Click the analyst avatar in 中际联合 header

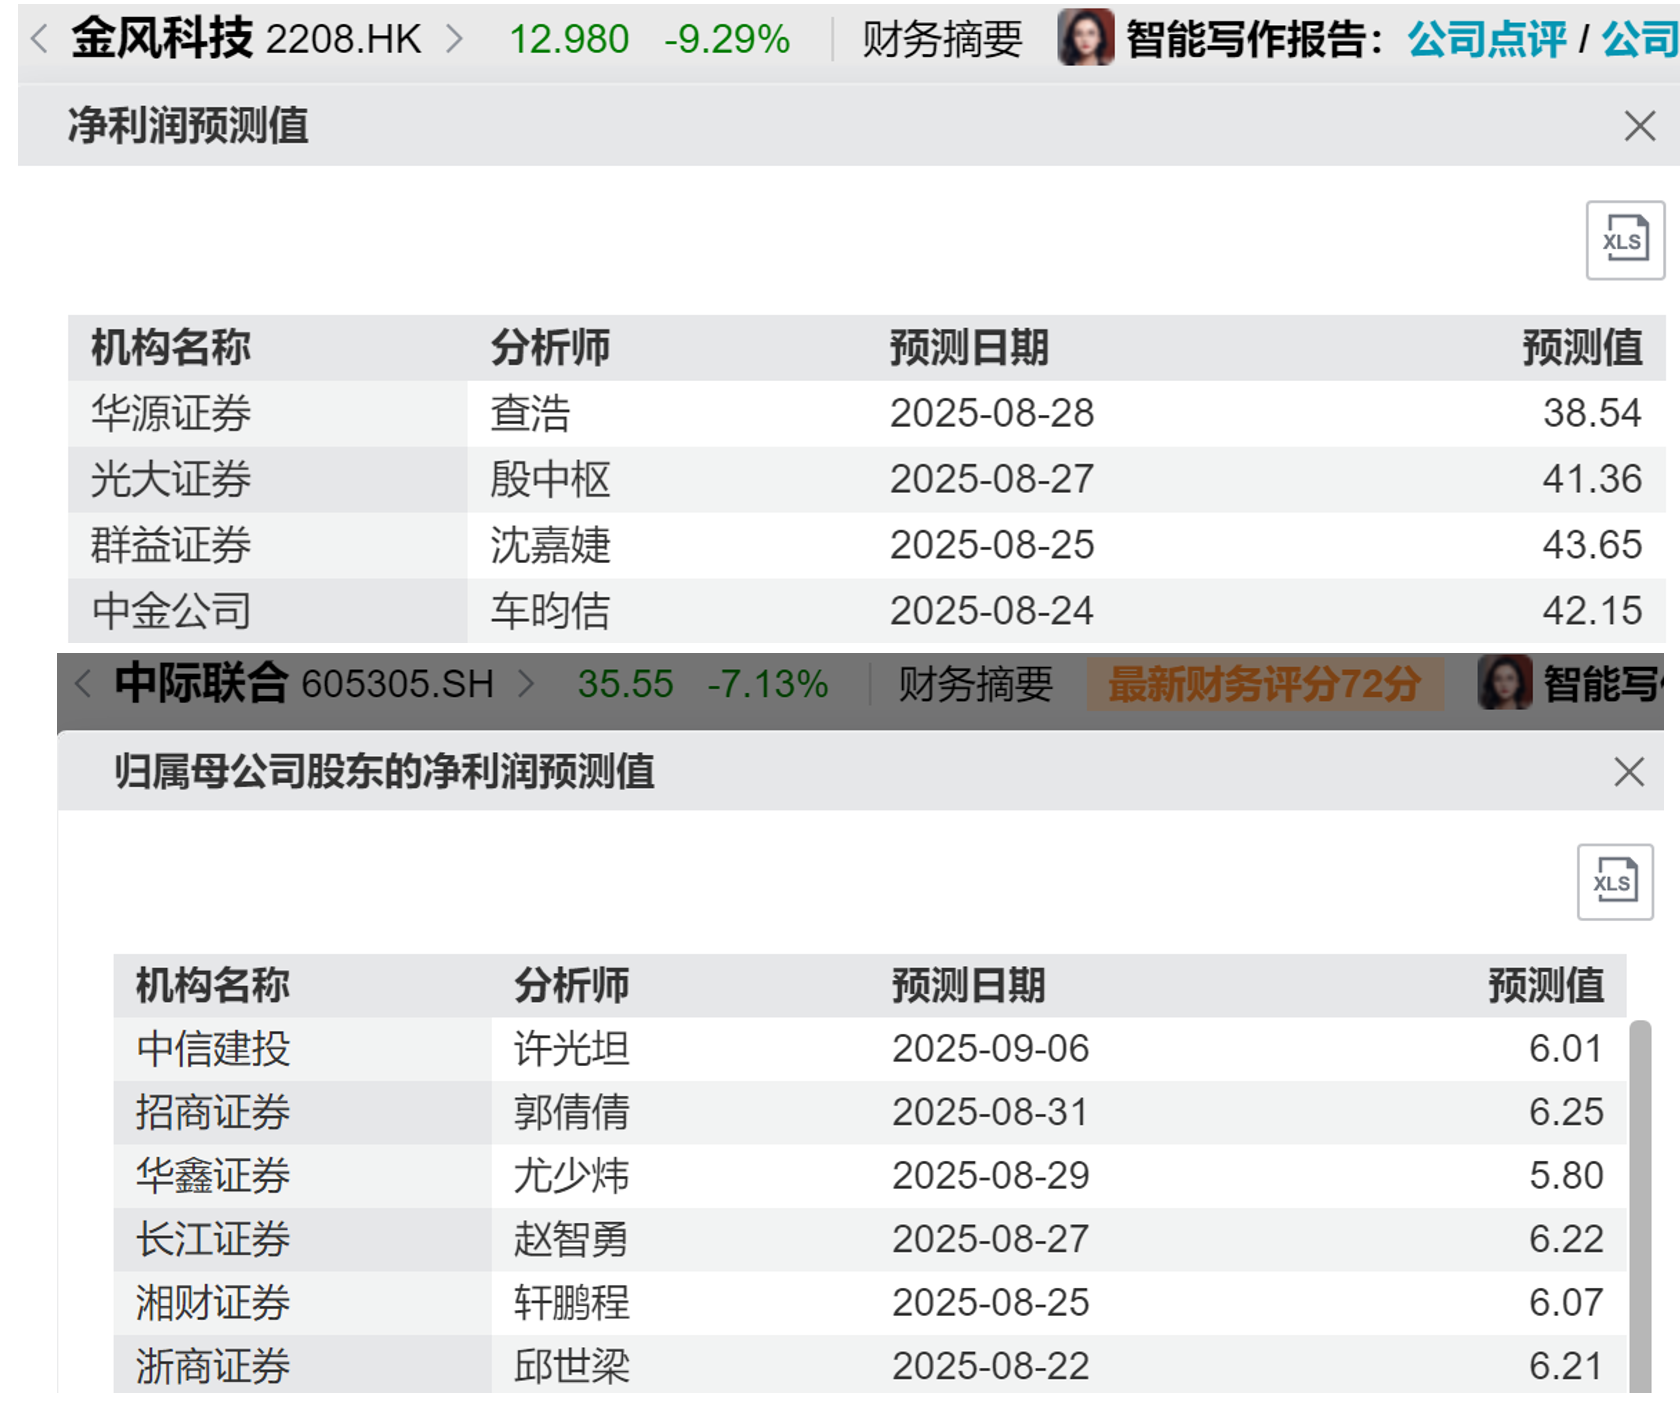[1505, 683]
